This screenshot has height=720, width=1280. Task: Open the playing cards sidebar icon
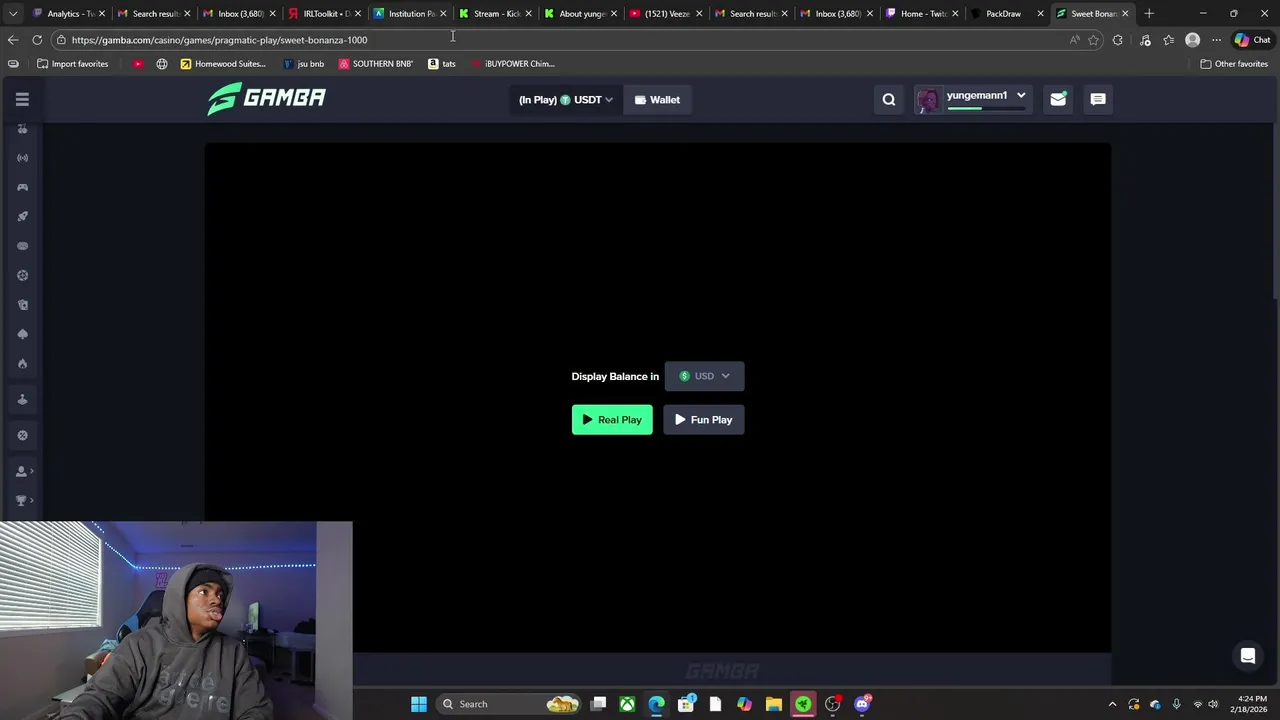click(22, 305)
